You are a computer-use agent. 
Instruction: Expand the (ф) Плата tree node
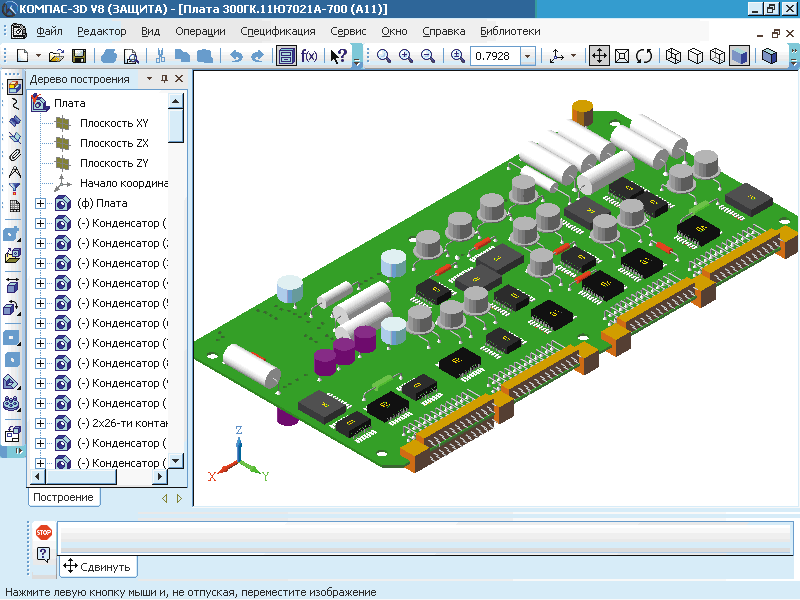pos(40,204)
